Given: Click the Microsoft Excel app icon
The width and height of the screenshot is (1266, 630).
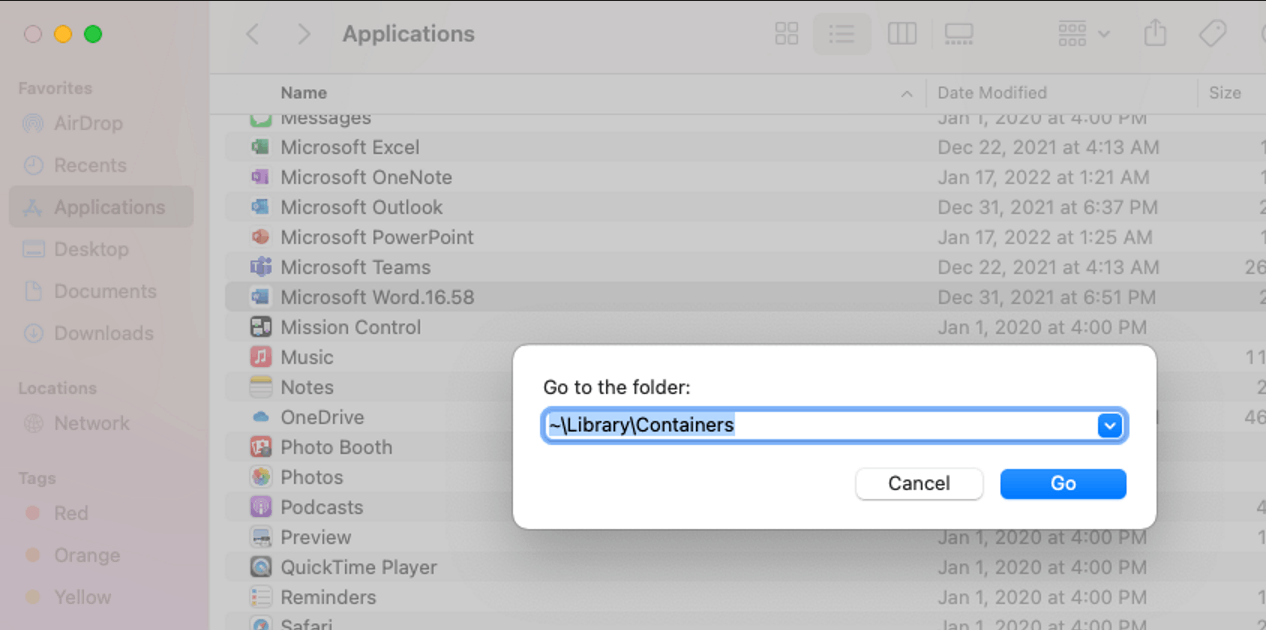Looking at the screenshot, I should (261, 147).
